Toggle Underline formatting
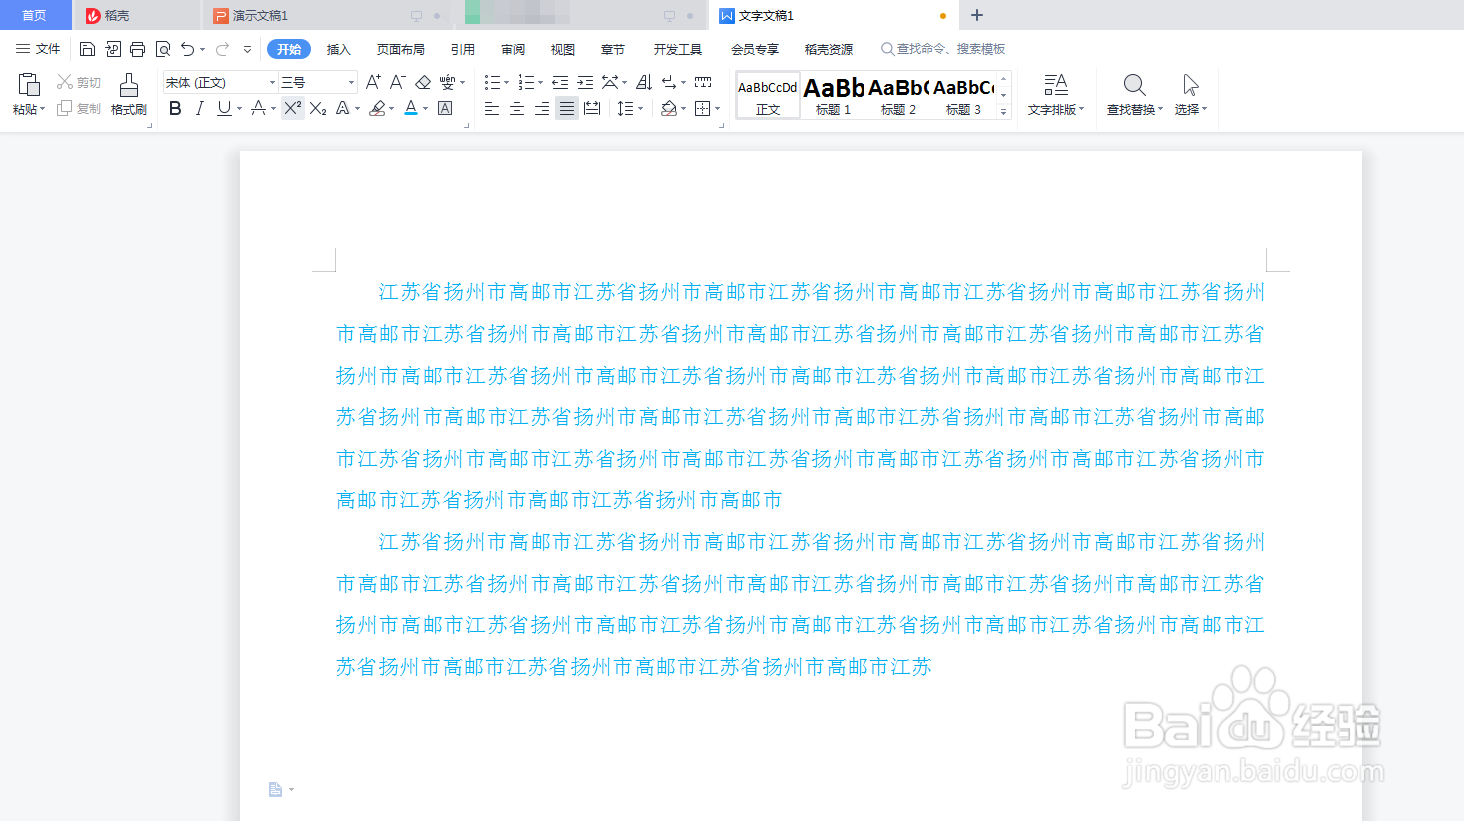This screenshot has height=821, width=1464. pyautogui.click(x=224, y=108)
